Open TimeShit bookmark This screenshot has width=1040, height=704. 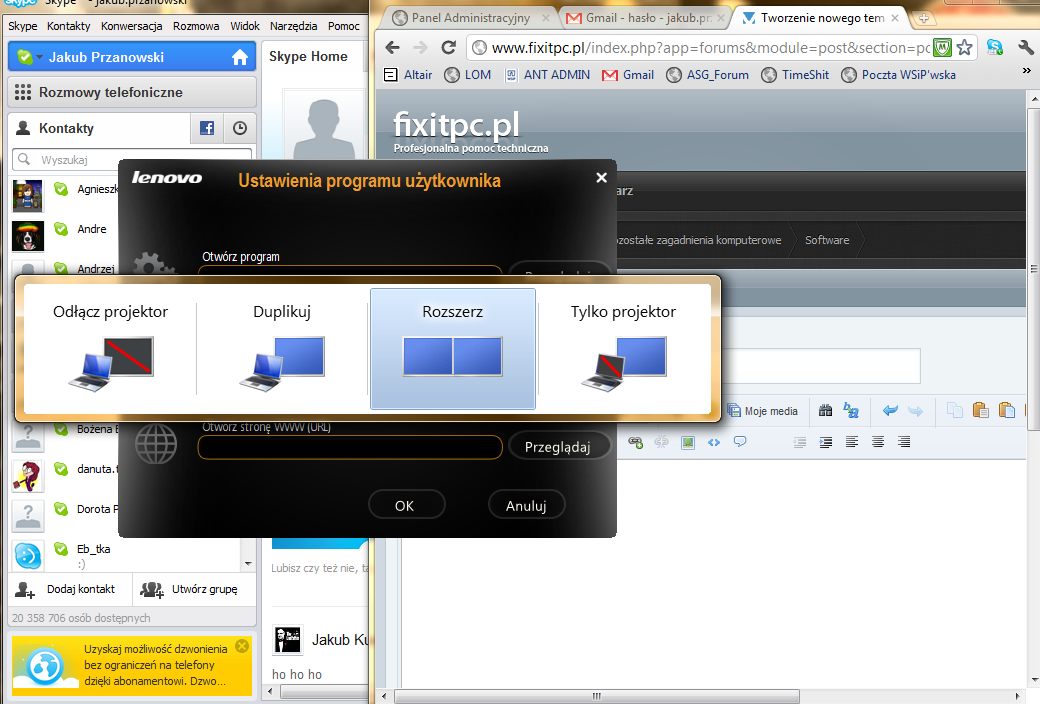pos(795,75)
